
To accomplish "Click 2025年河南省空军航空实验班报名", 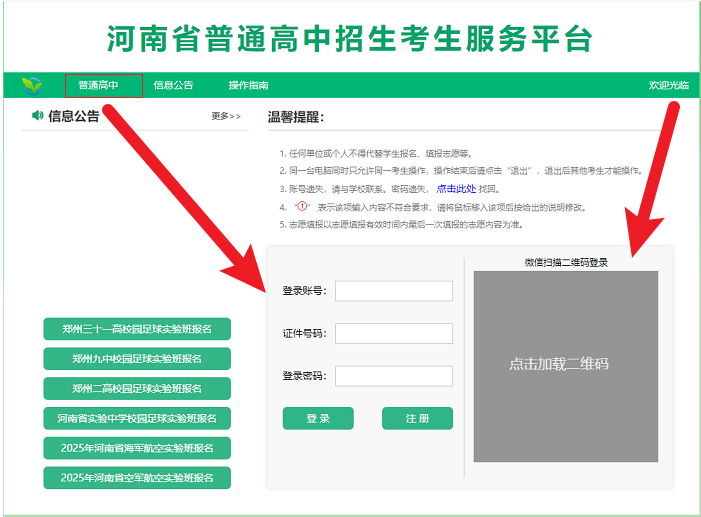I will (137, 478).
